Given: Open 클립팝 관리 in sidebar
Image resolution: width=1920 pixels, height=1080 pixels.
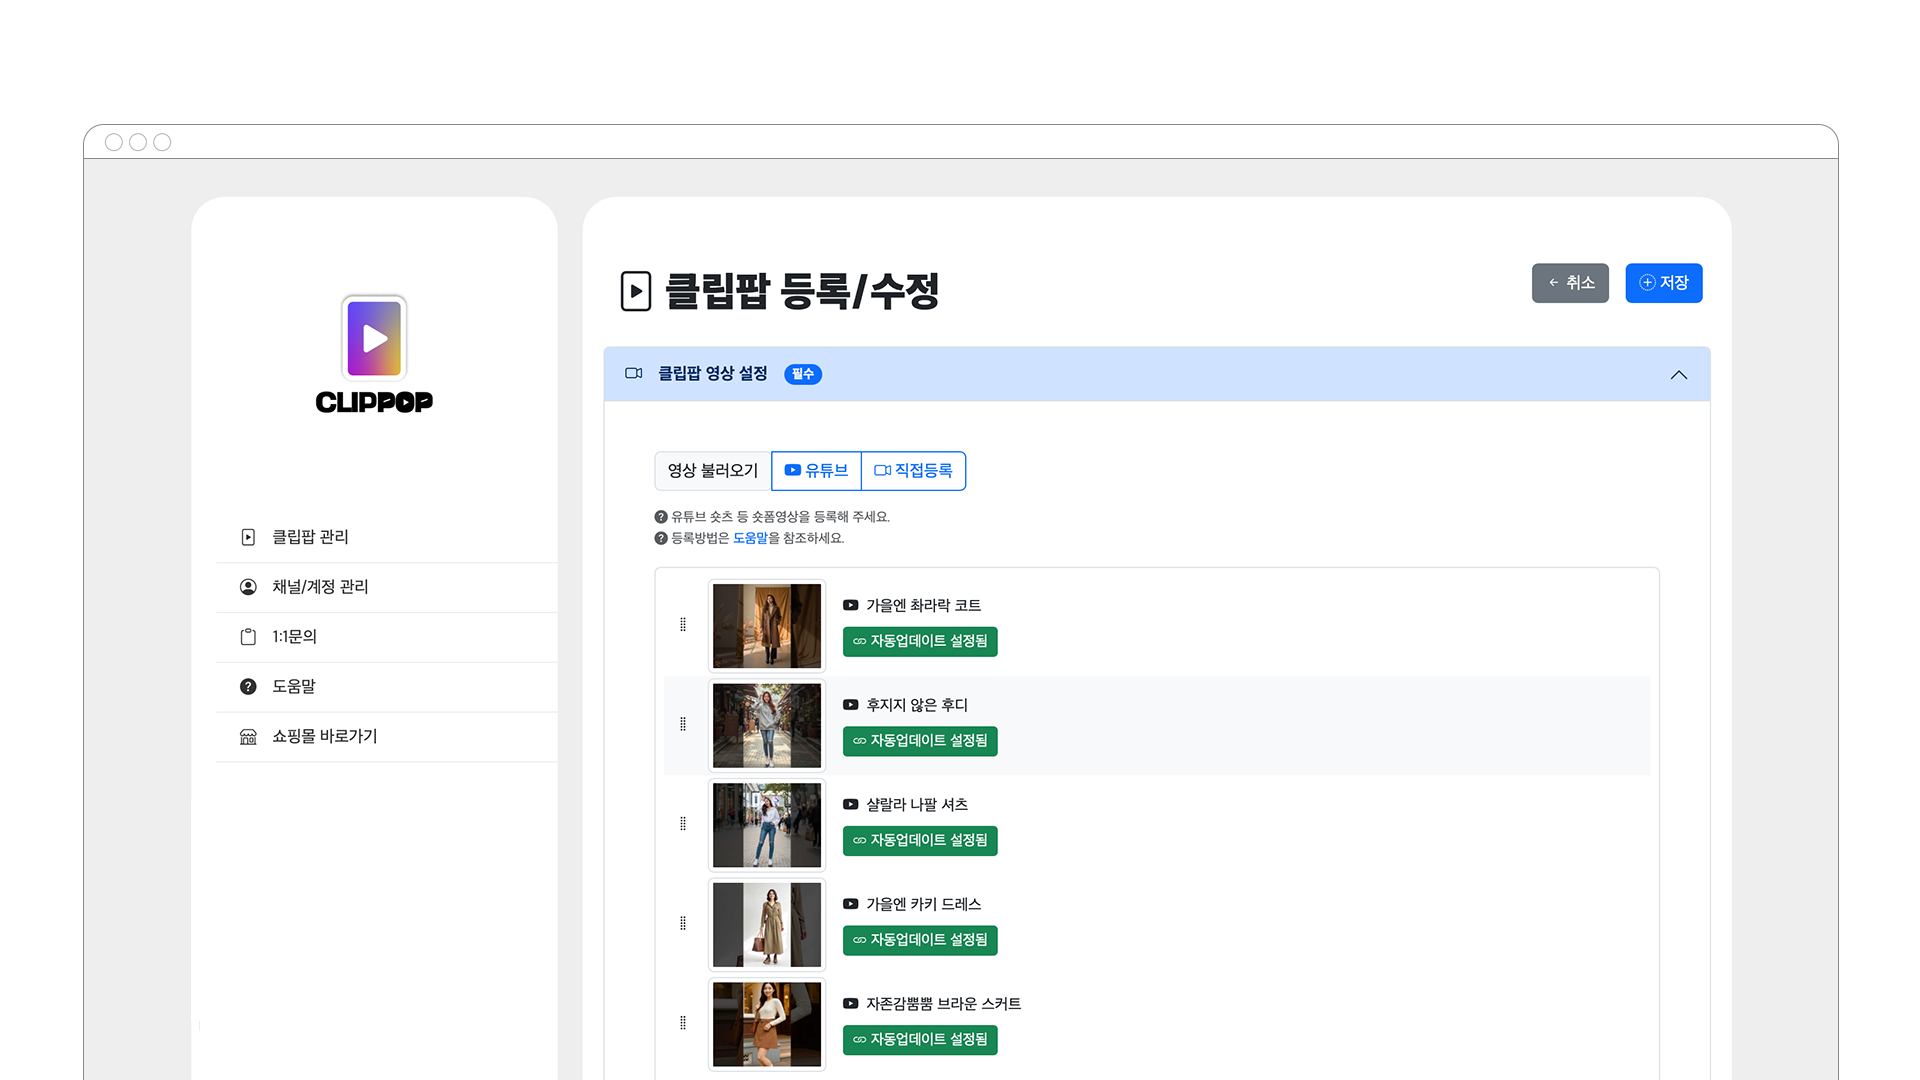Looking at the screenshot, I should [x=310, y=537].
